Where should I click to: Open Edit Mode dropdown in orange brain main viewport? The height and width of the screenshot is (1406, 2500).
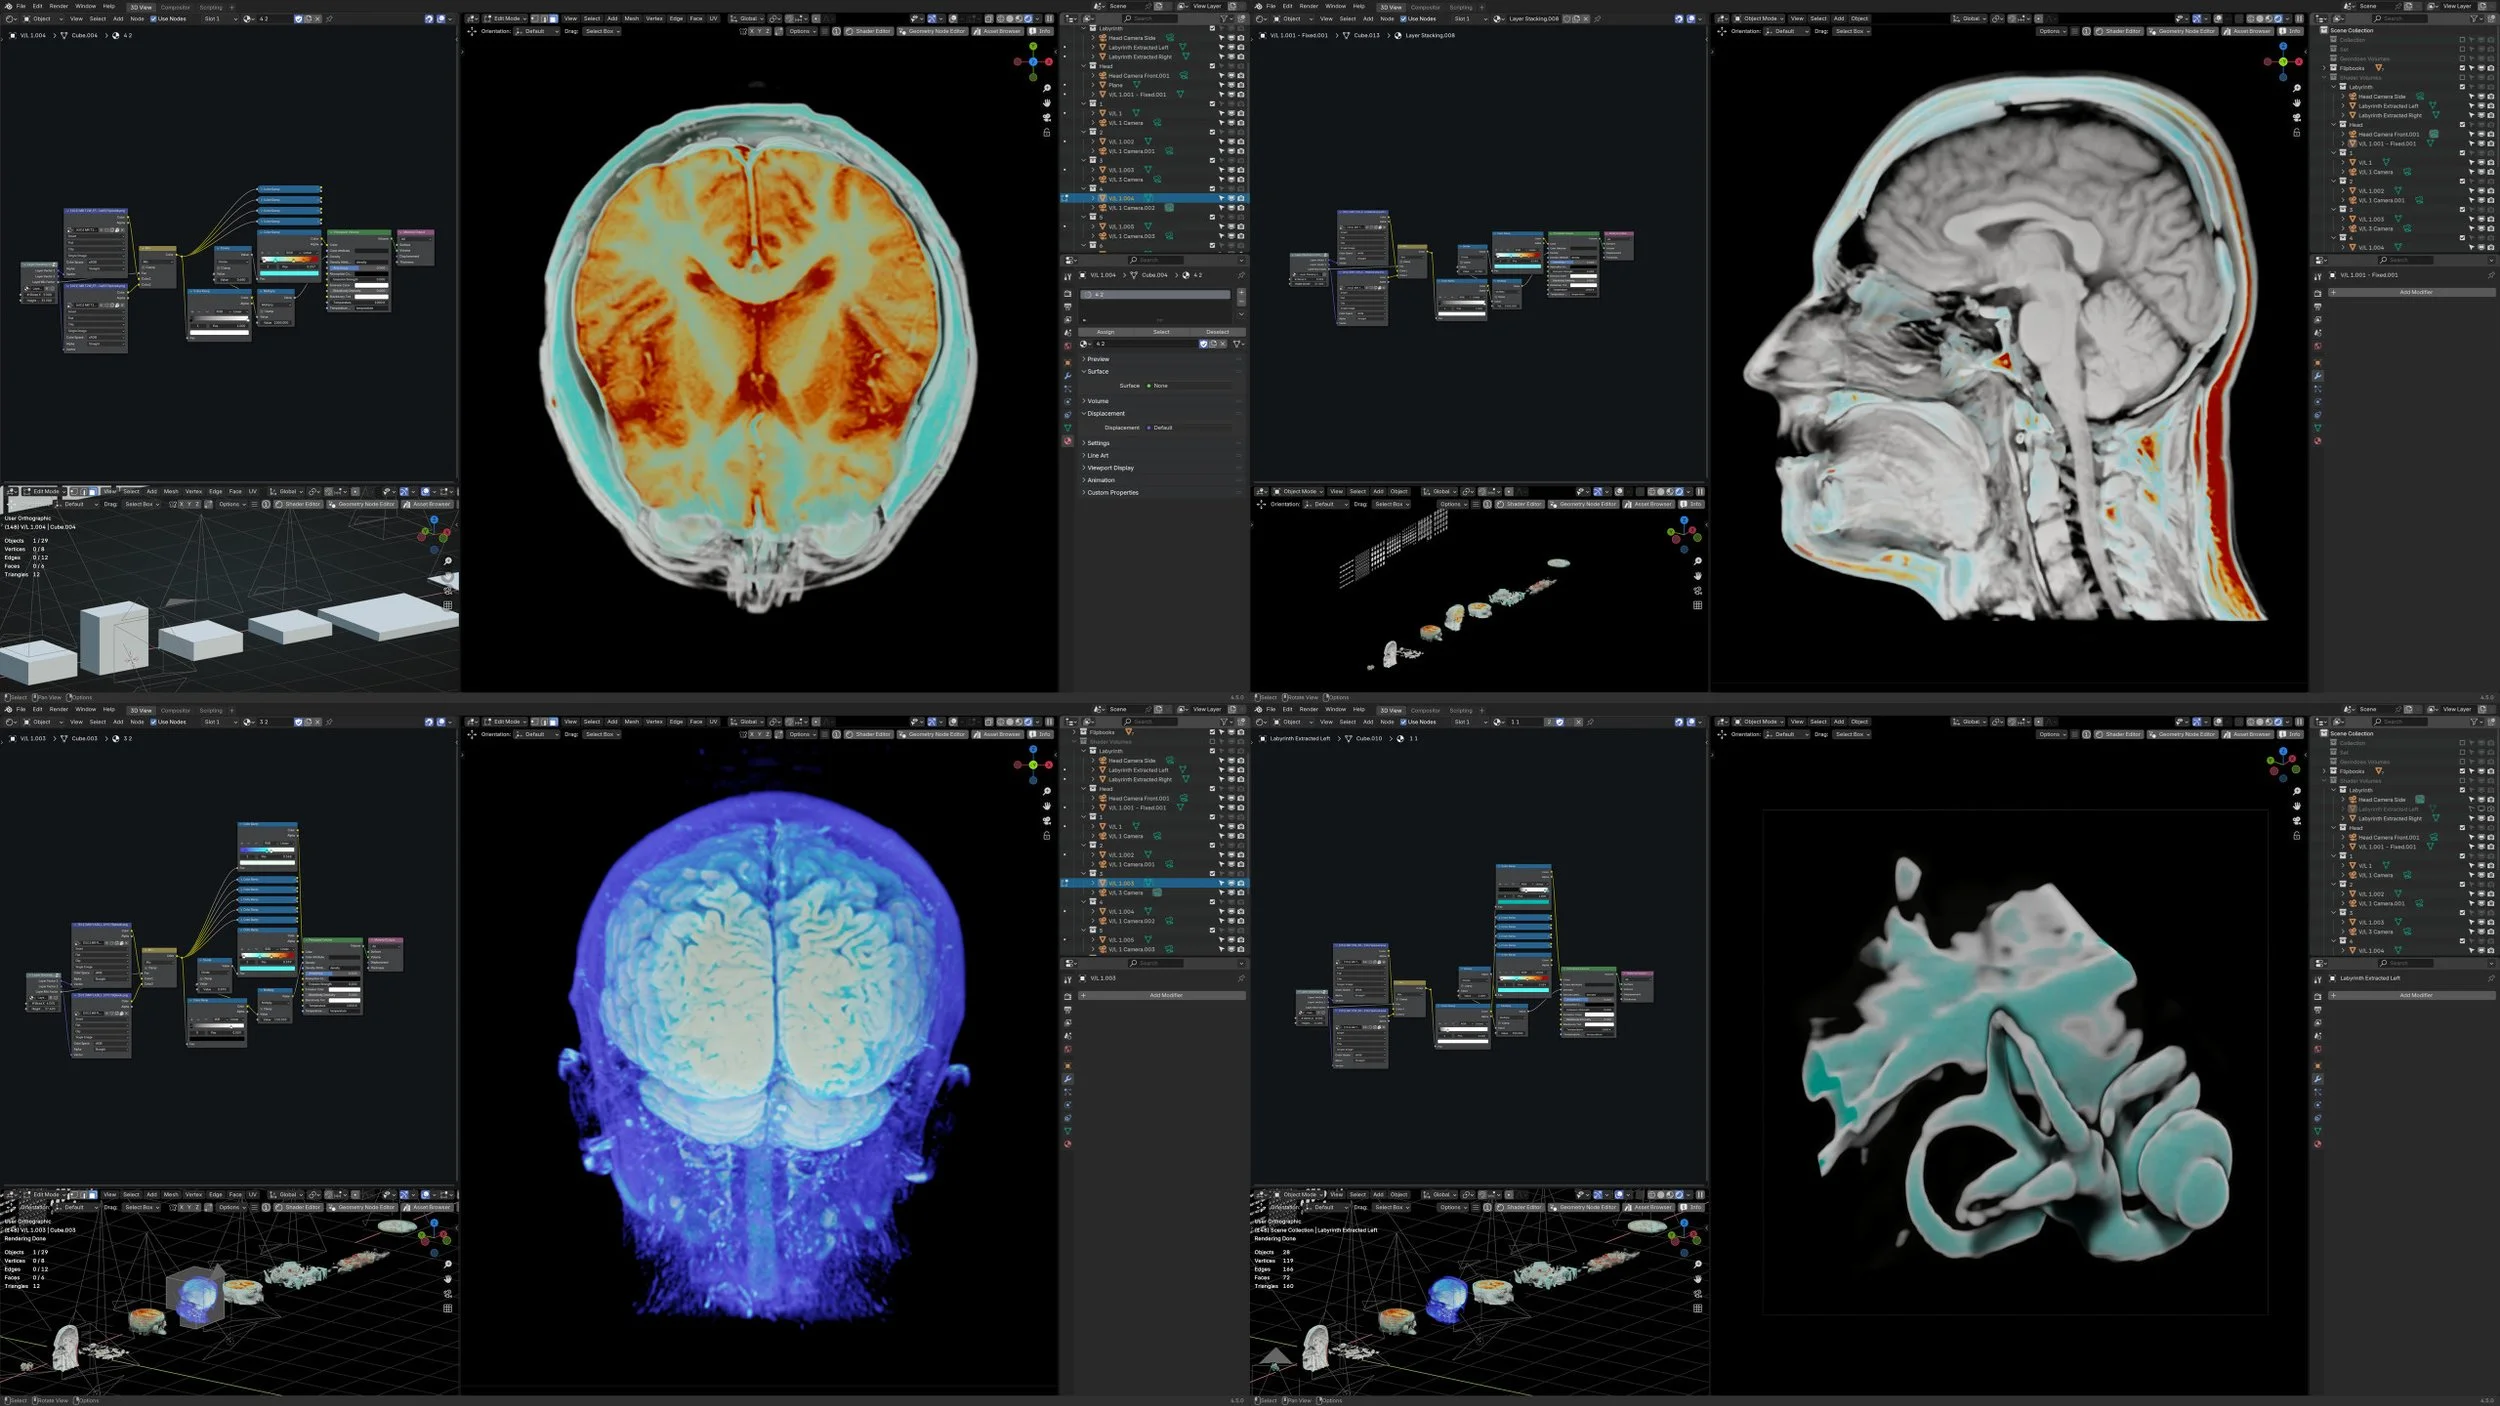[x=505, y=19]
